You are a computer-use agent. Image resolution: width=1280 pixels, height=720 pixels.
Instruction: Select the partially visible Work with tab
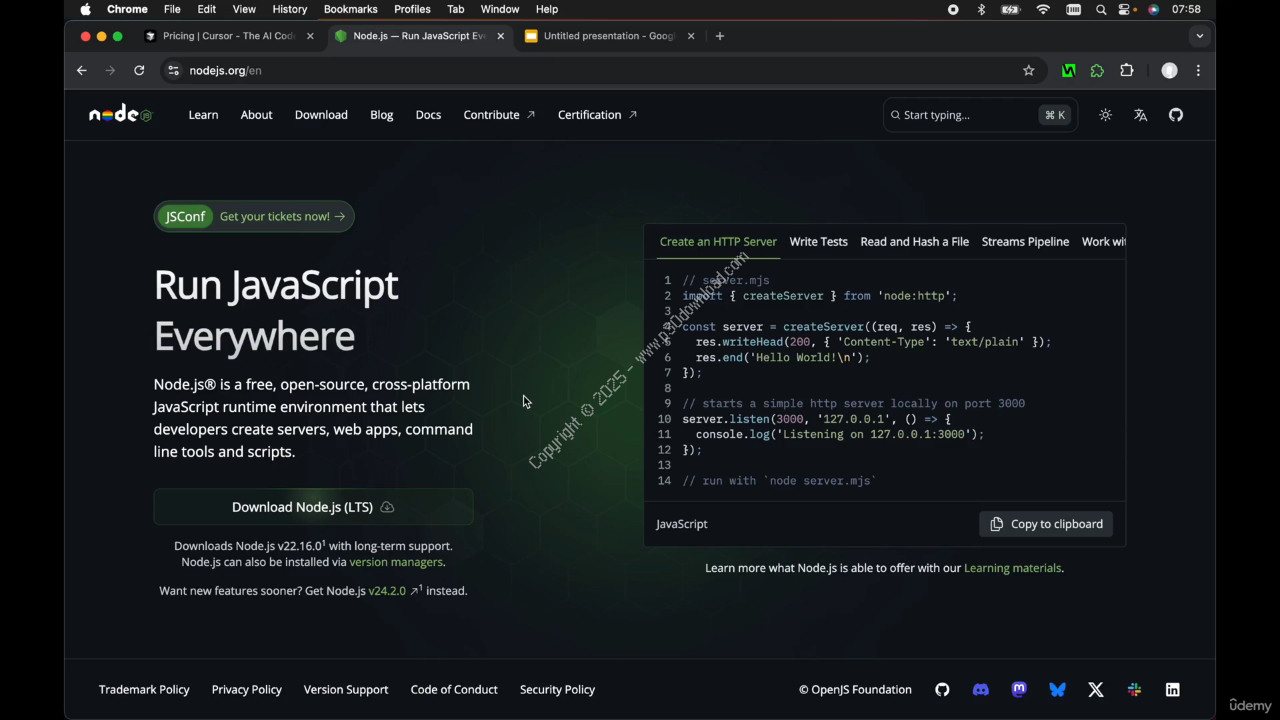(x=1104, y=242)
